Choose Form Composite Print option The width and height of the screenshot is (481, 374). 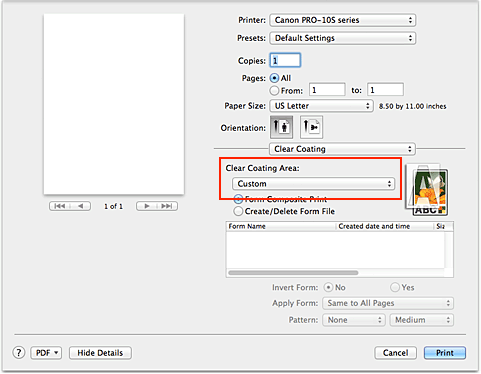238,199
